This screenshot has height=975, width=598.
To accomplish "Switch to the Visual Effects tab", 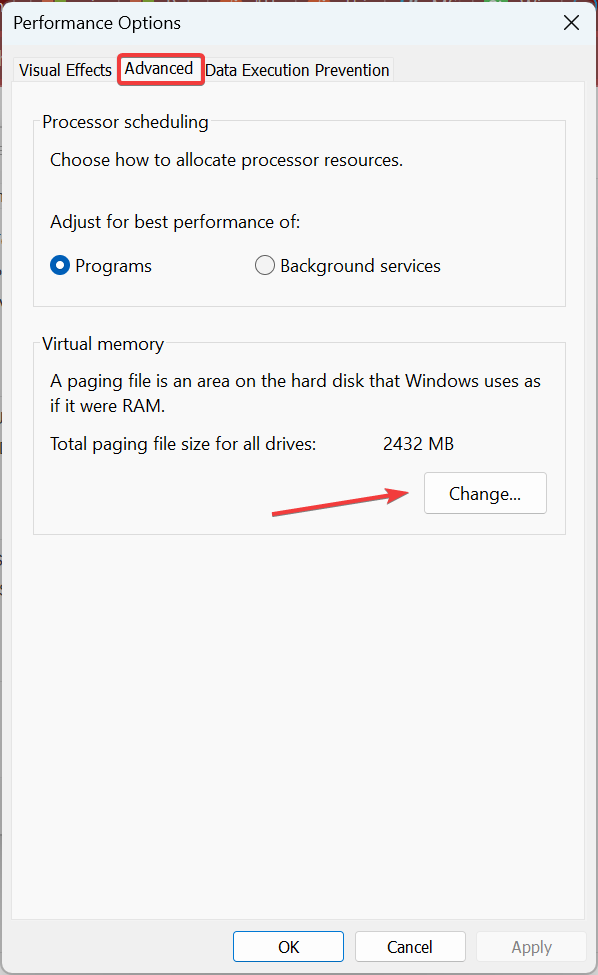I will point(65,70).
